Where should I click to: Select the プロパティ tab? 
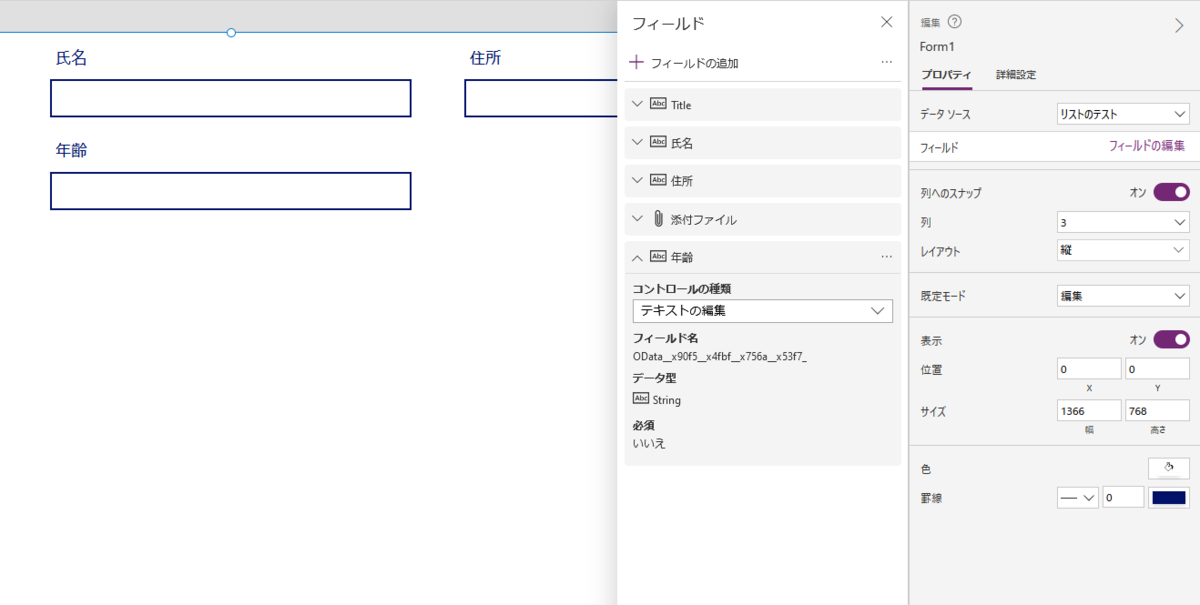tap(946, 74)
